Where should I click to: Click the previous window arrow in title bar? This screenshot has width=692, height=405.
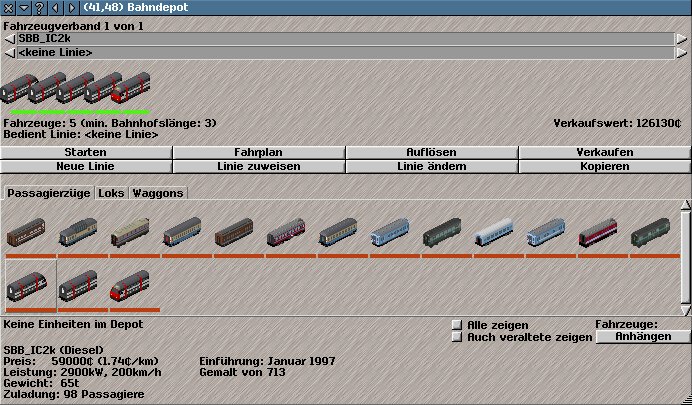click(x=57, y=7)
